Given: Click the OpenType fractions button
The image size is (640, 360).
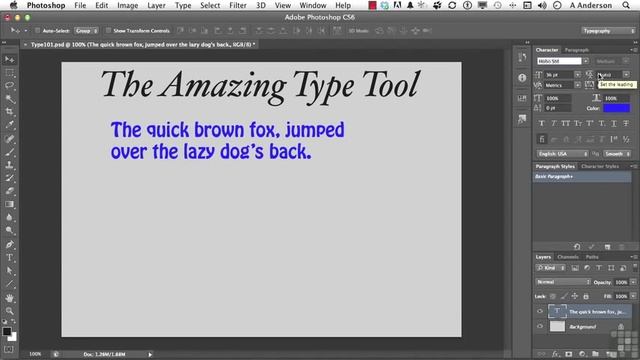Looking at the screenshot, I should 626,140.
